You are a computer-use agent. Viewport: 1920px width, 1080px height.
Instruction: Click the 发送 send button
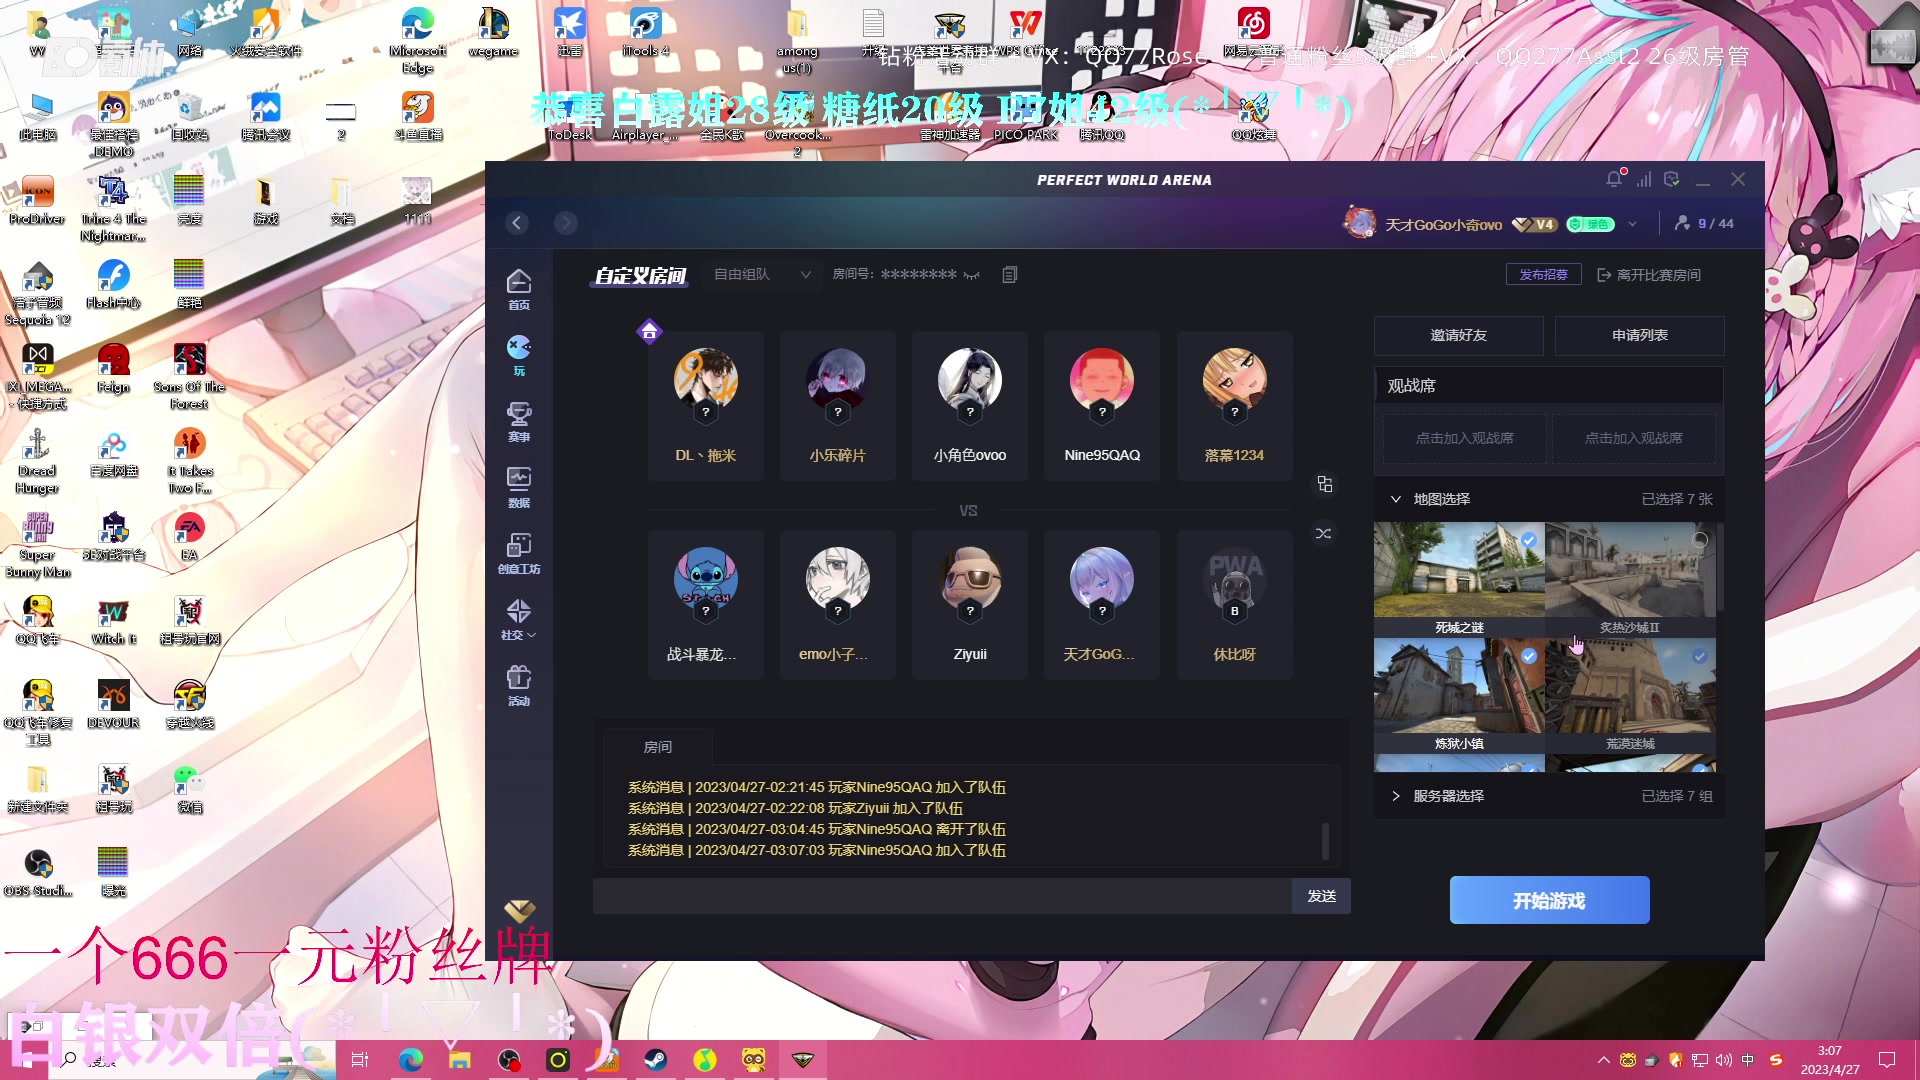click(1321, 896)
